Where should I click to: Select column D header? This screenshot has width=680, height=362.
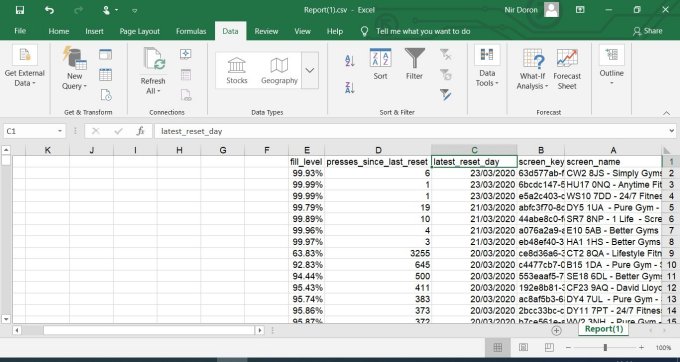(x=378, y=150)
